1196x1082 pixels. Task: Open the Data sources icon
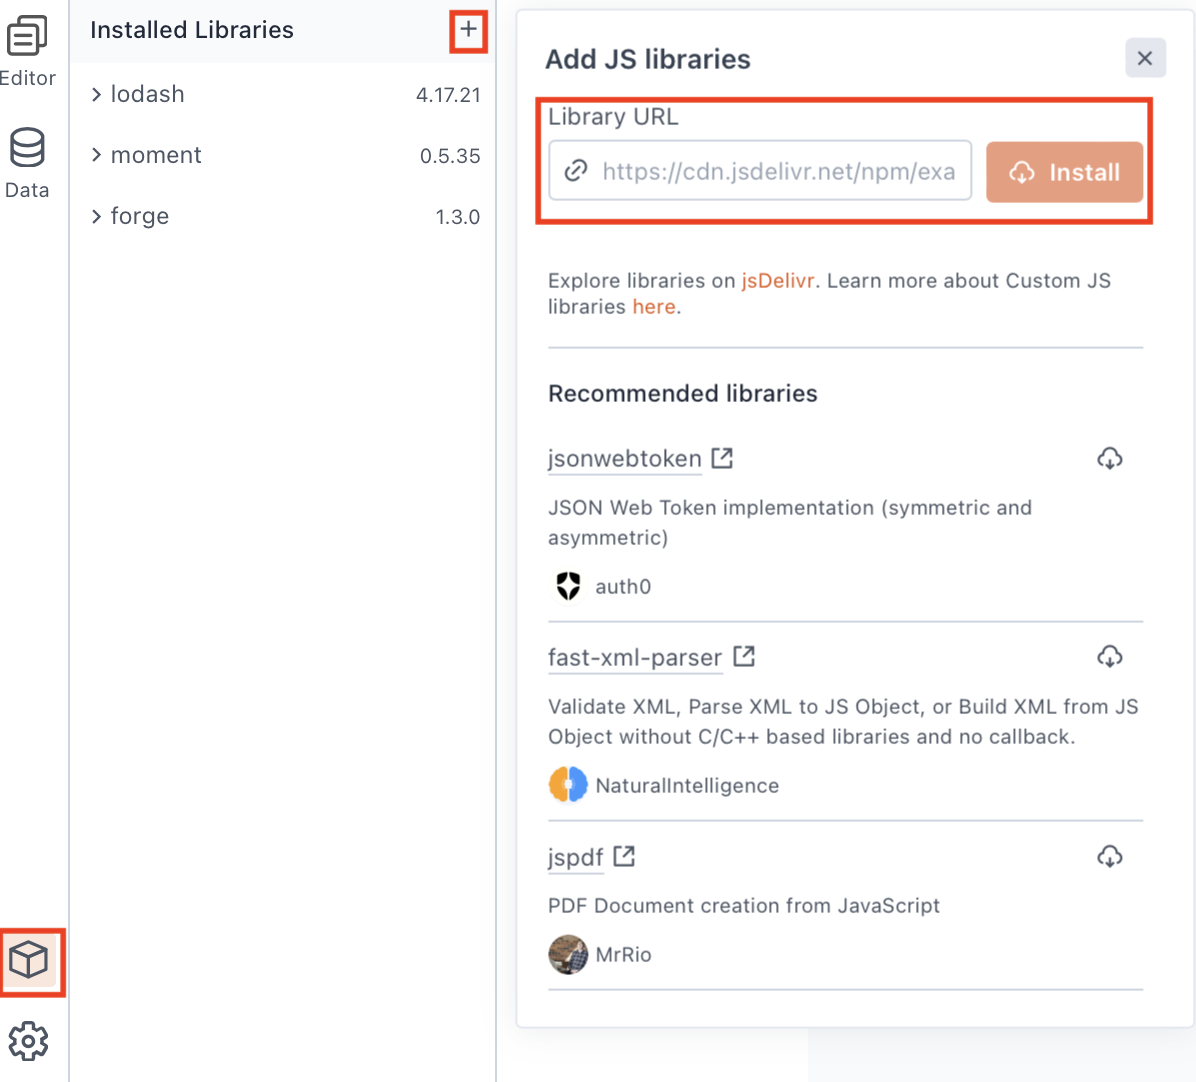(x=27, y=148)
